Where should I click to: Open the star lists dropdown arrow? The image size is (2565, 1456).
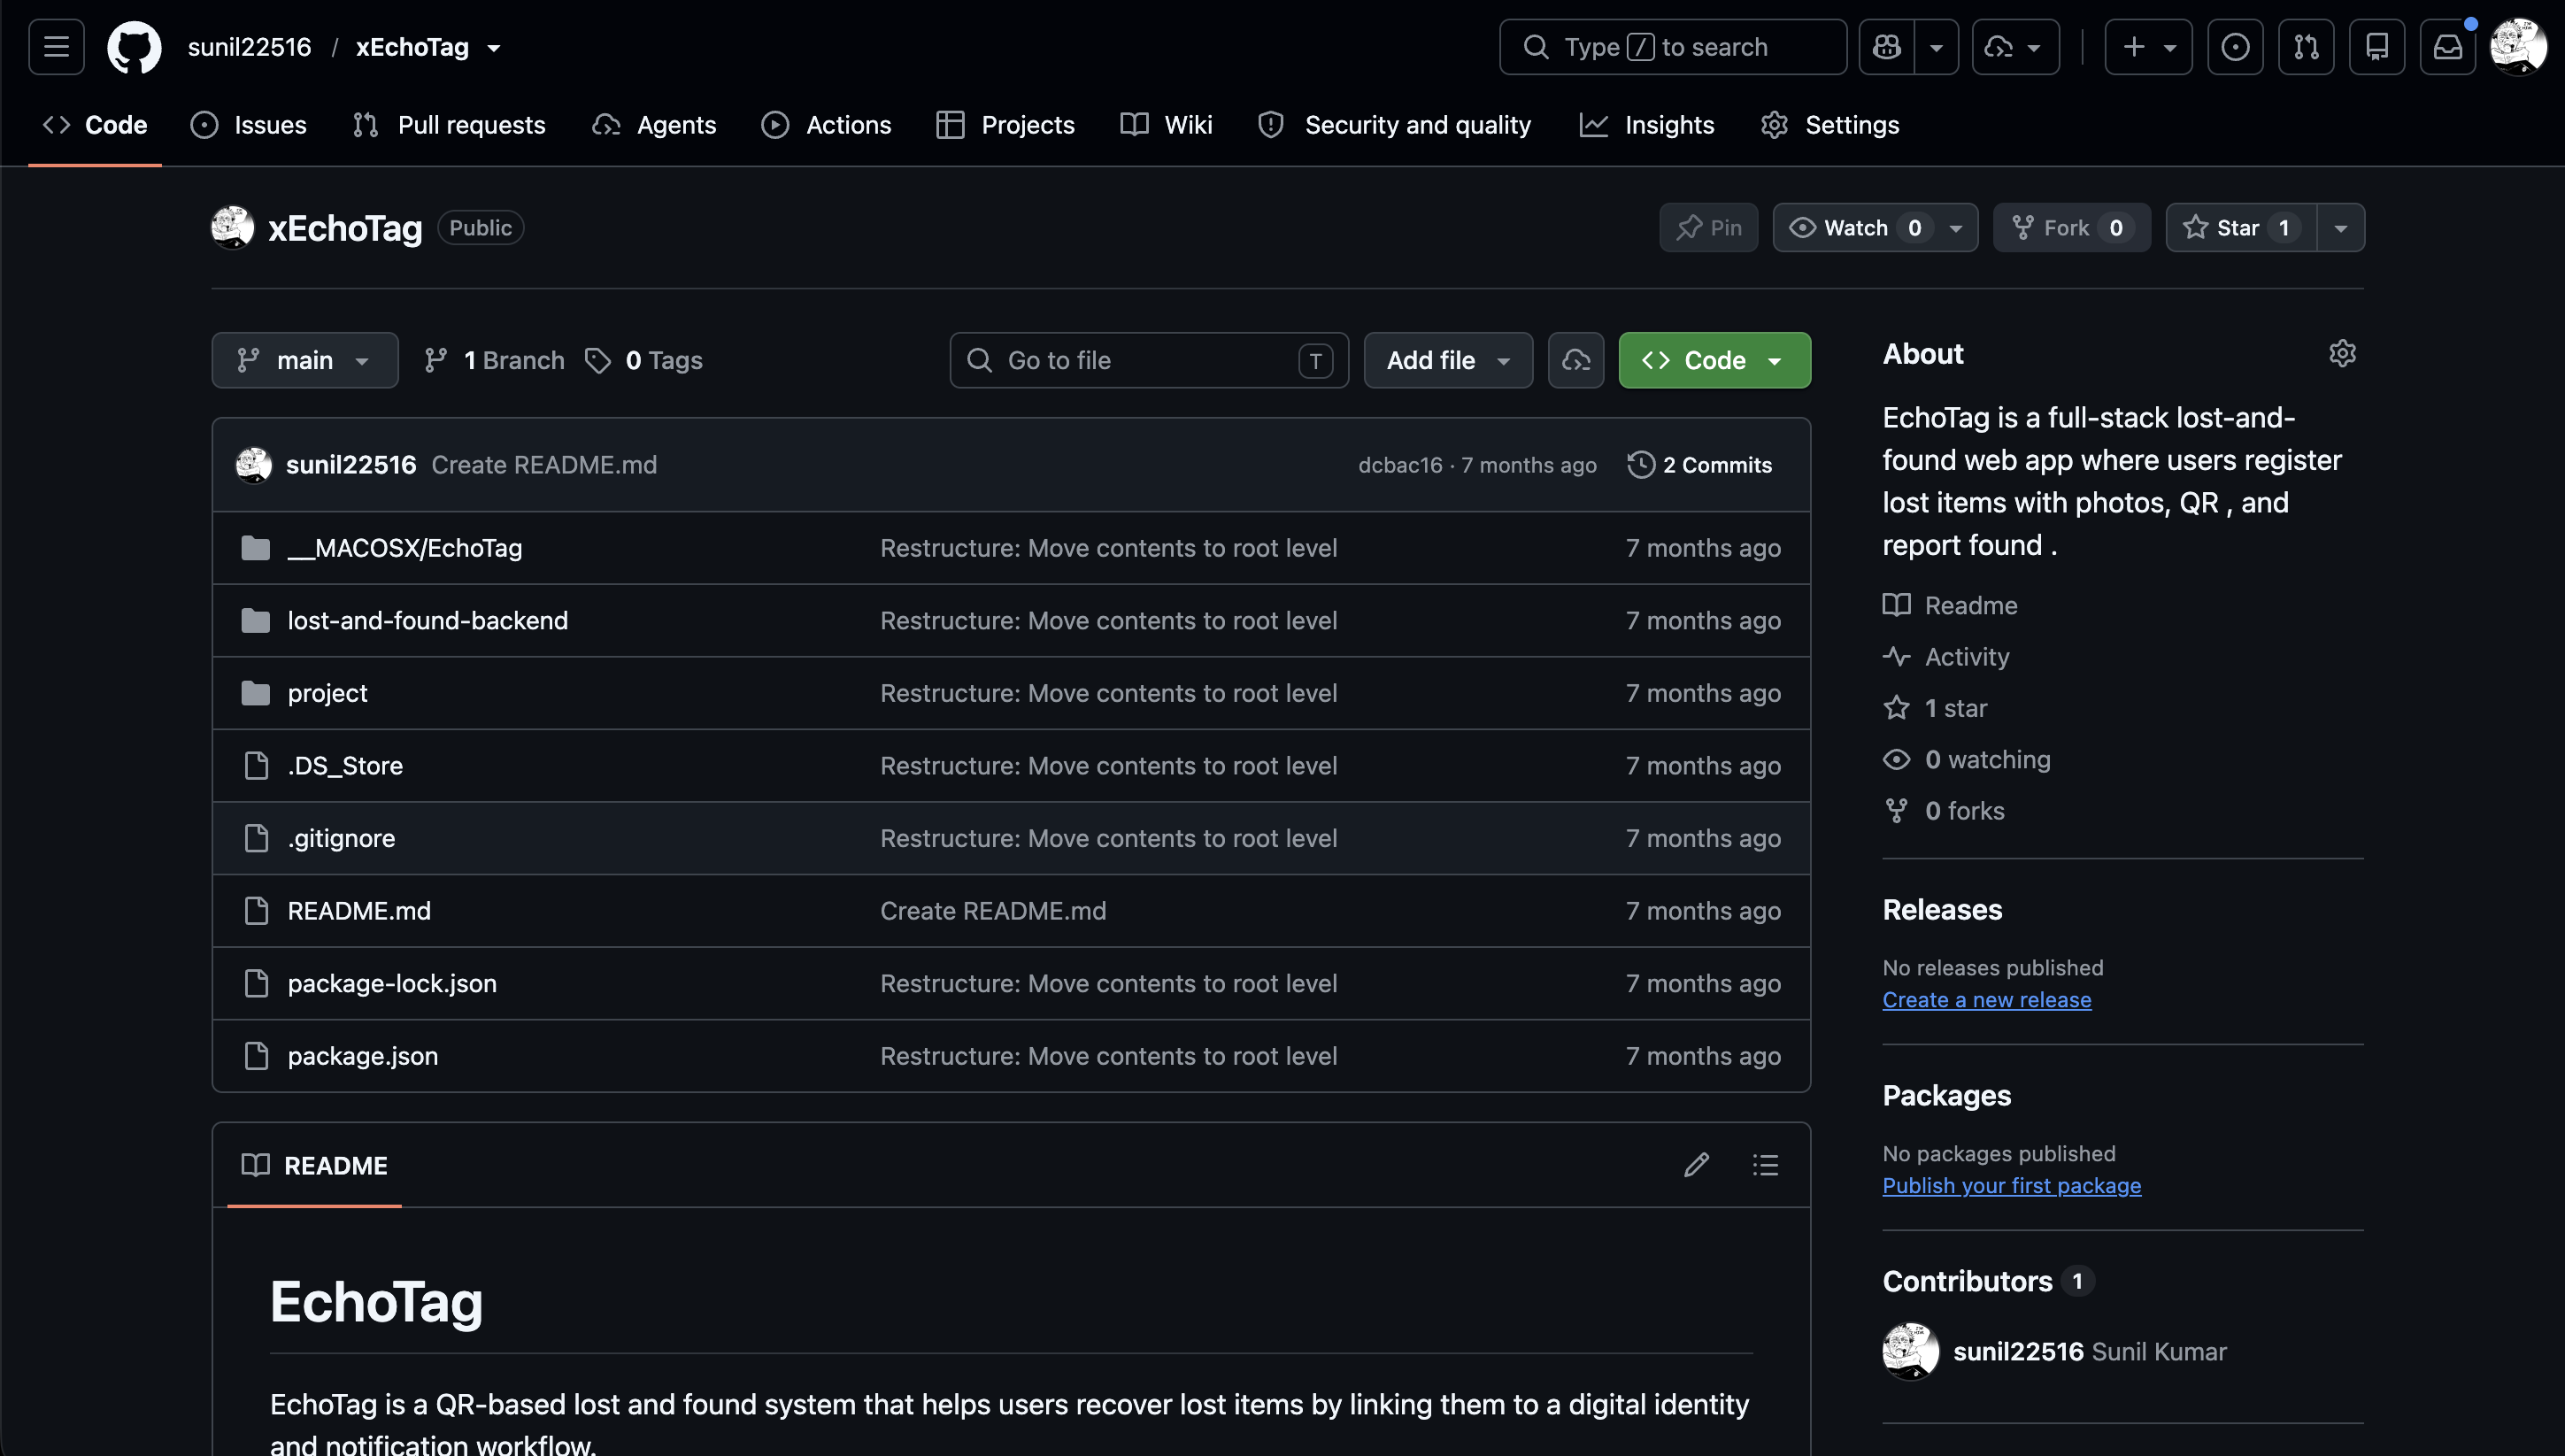point(2341,228)
